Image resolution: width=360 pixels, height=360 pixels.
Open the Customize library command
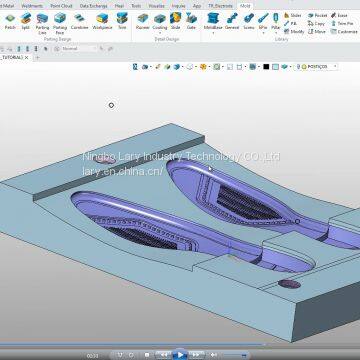click(x=344, y=32)
